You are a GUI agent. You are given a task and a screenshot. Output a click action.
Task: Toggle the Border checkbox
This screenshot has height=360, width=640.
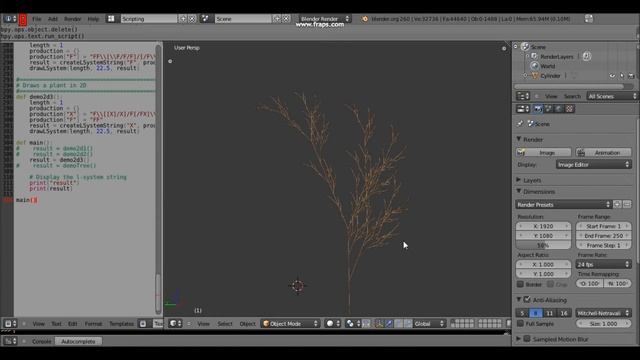click(x=520, y=284)
